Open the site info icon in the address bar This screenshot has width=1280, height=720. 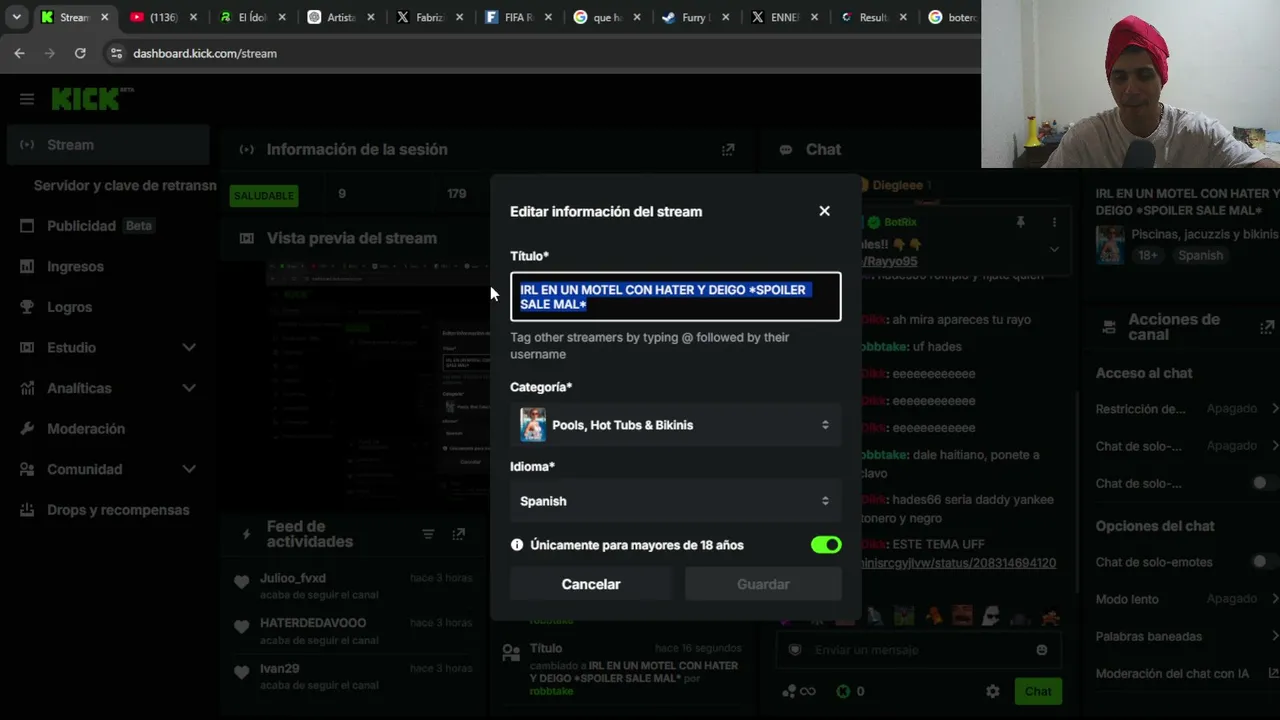(116, 53)
